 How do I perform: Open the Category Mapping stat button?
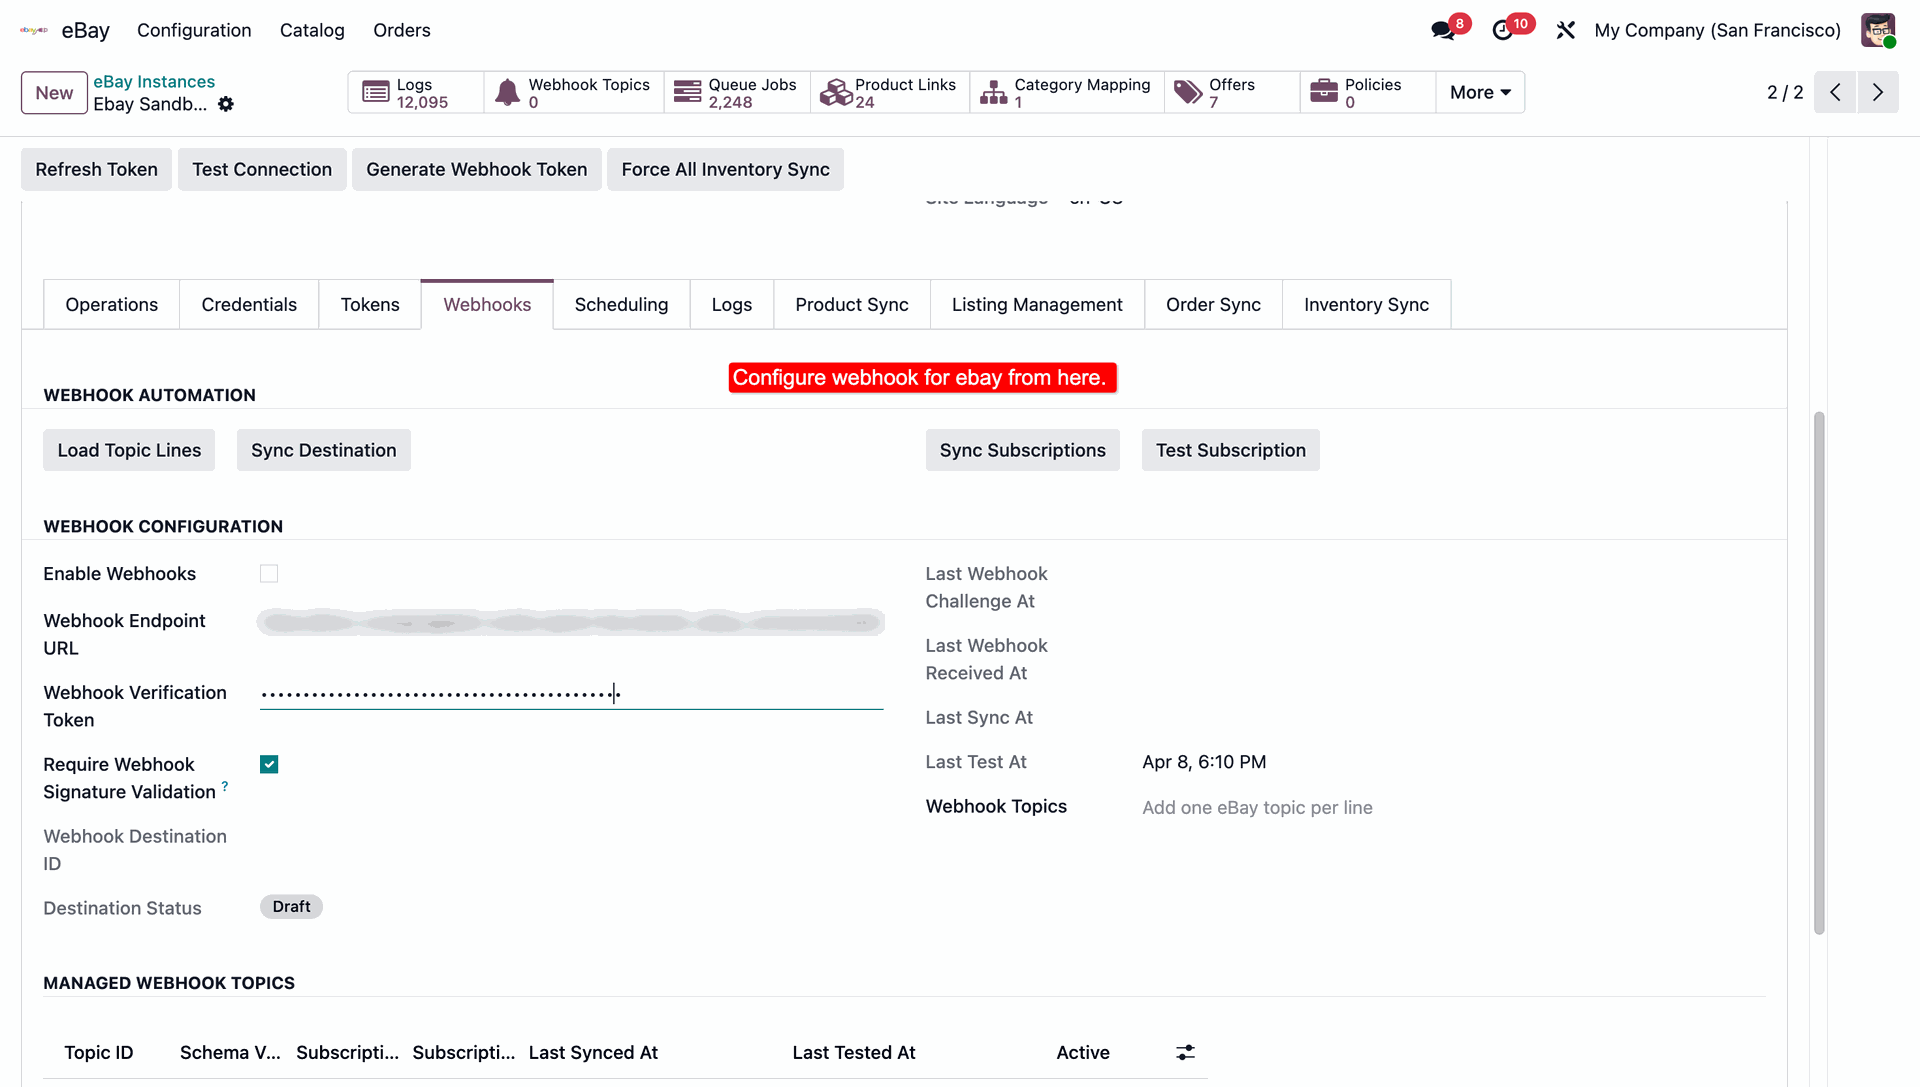tap(1067, 92)
